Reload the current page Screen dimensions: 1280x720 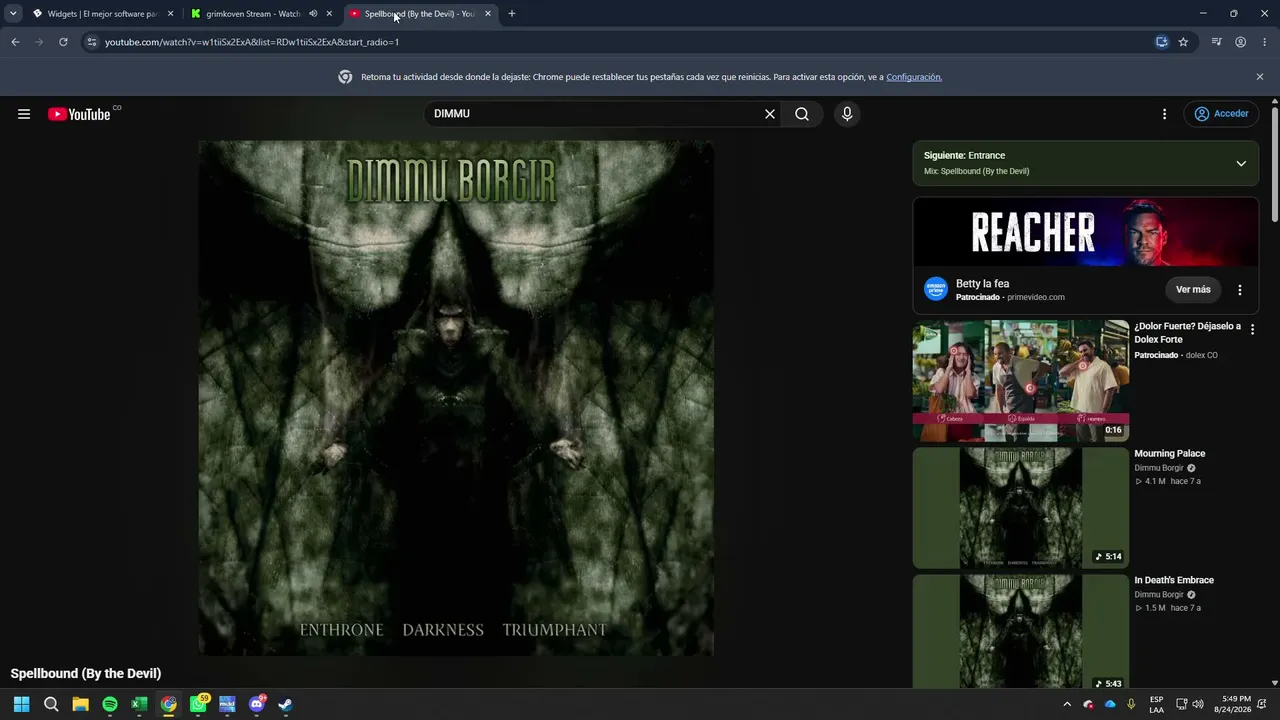point(63,42)
